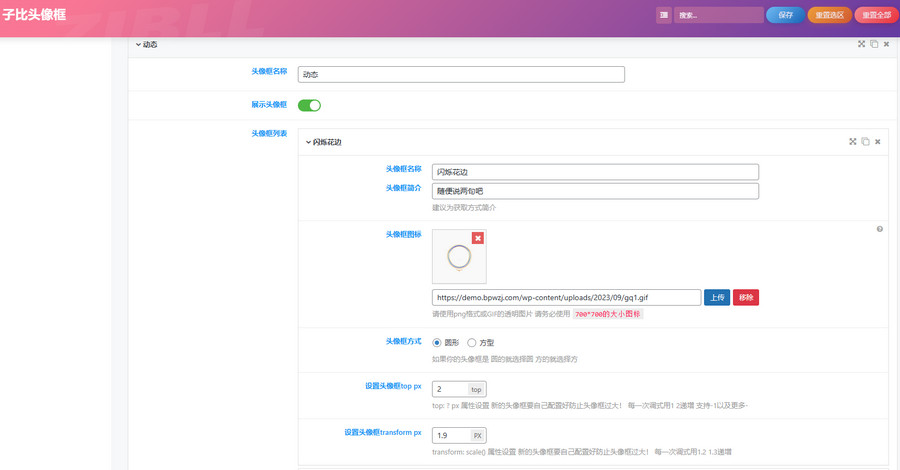
Task: Select the 方型 radio option
Action: pos(471,343)
